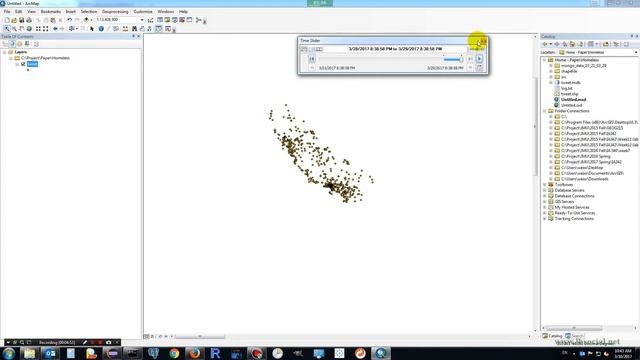Open the Table of Contents window icon
Image resolution: width=640 pixels, height=360 pixels.
coord(160,20)
